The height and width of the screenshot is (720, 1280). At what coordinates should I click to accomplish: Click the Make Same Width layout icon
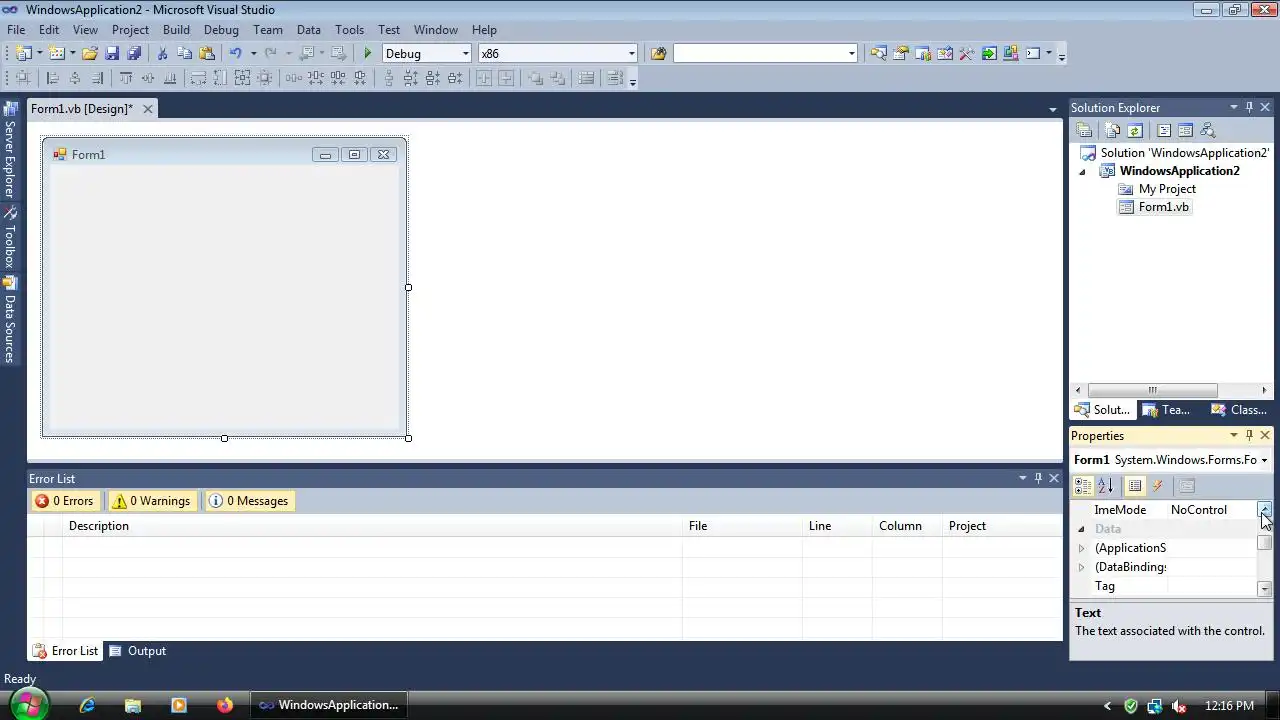pos(198,78)
